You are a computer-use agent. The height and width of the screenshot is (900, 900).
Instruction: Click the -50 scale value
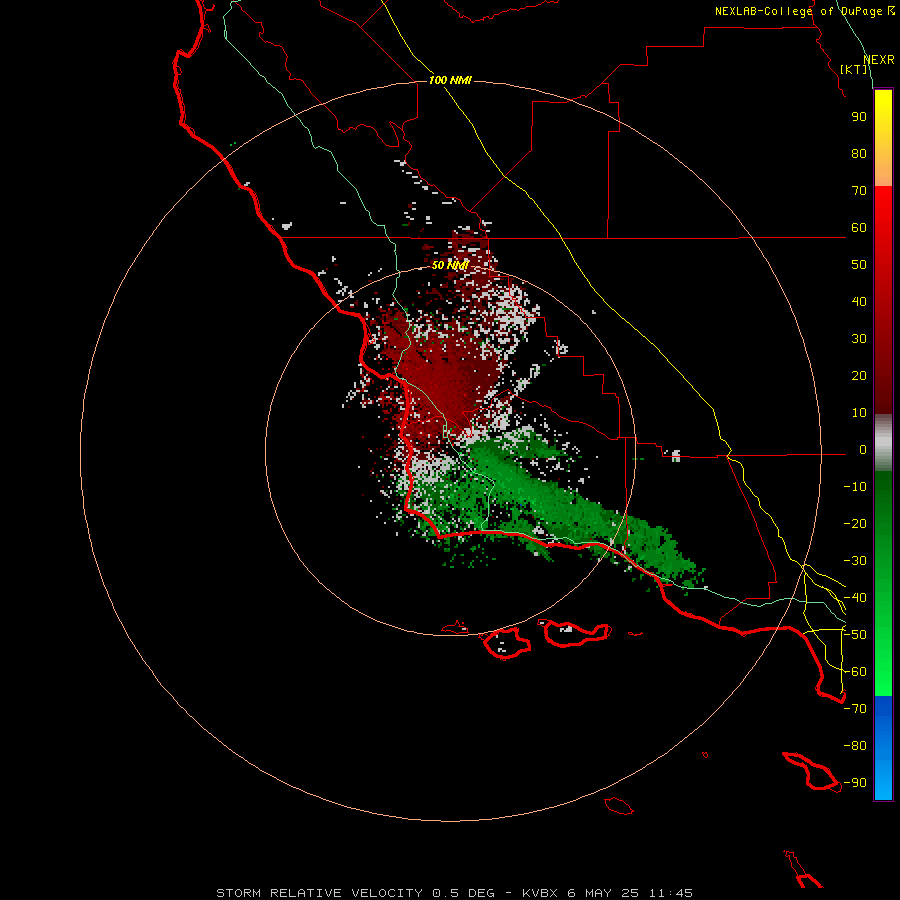coord(855,635)
